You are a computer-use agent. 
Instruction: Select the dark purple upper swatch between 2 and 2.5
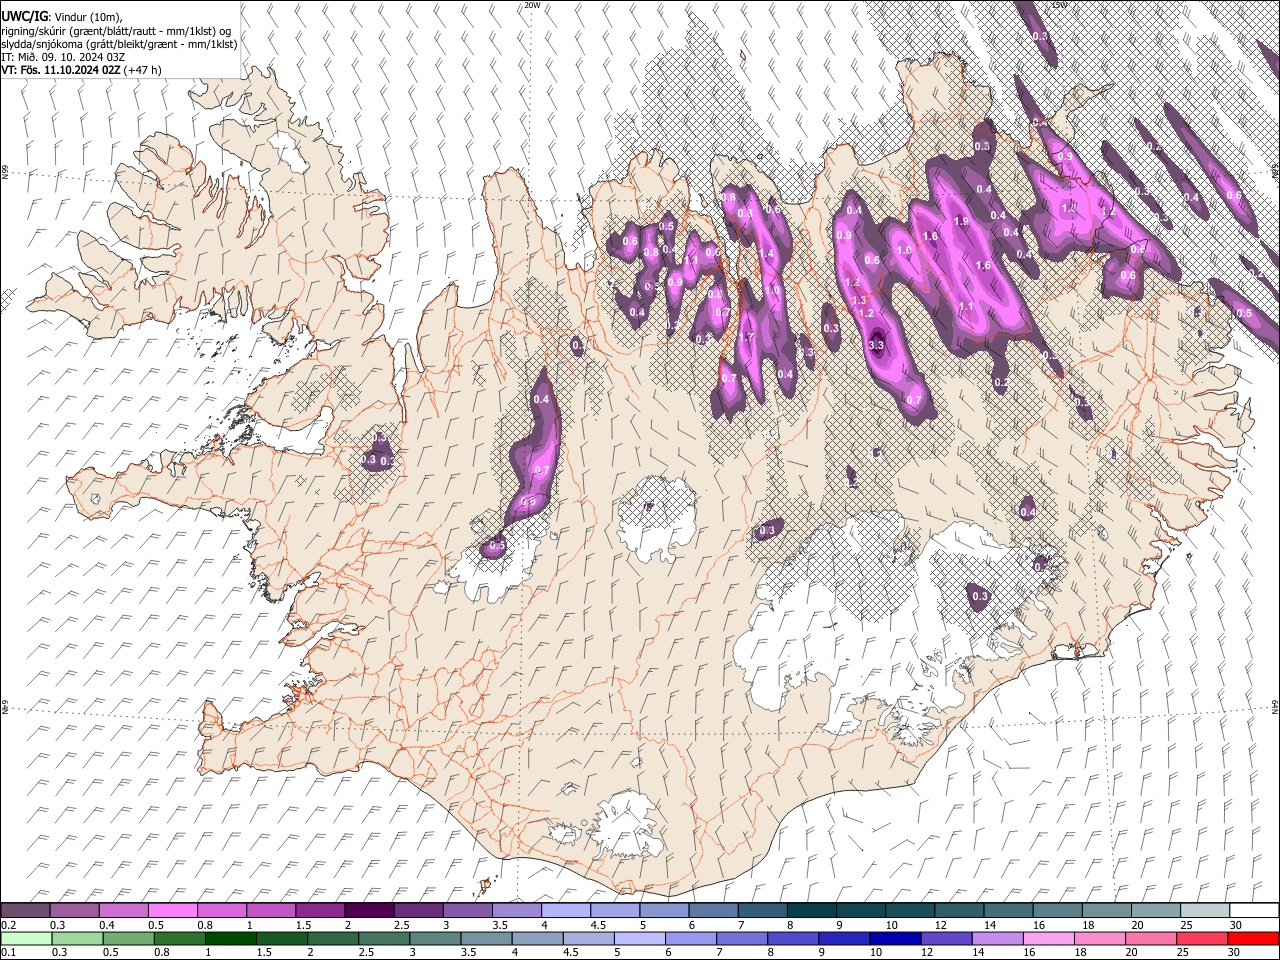[x=369, y=910]
